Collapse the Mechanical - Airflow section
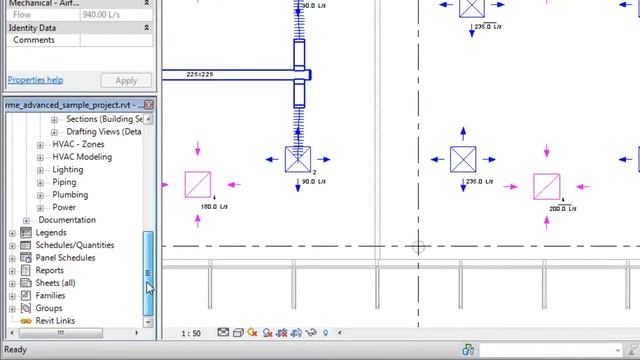640x360 pixels. (x=147, y=3)
